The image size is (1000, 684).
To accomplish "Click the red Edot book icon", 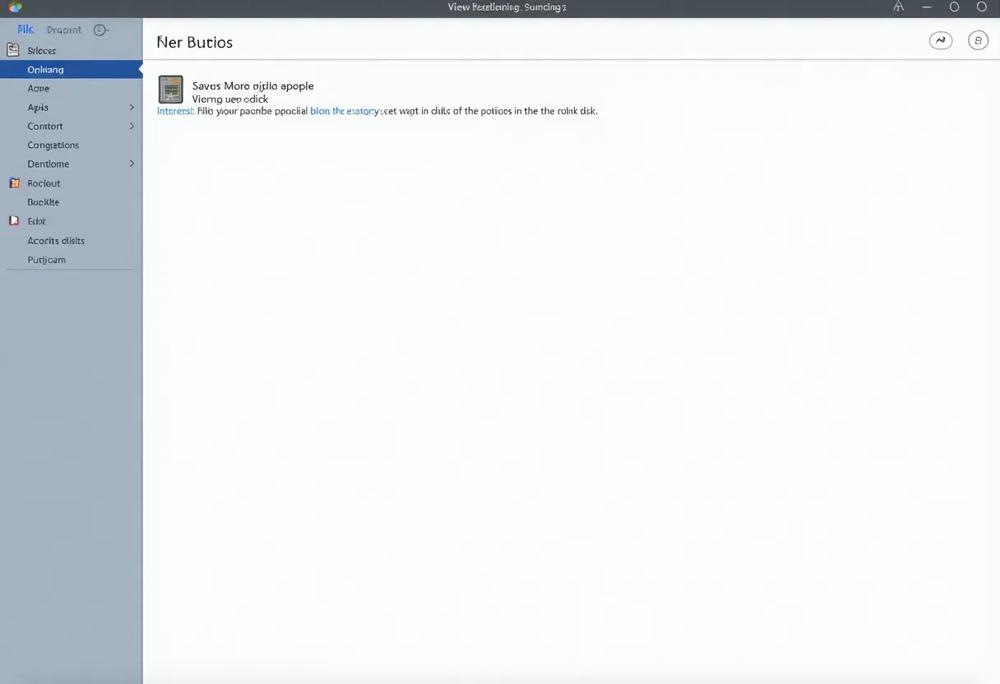I will point(14,221).
